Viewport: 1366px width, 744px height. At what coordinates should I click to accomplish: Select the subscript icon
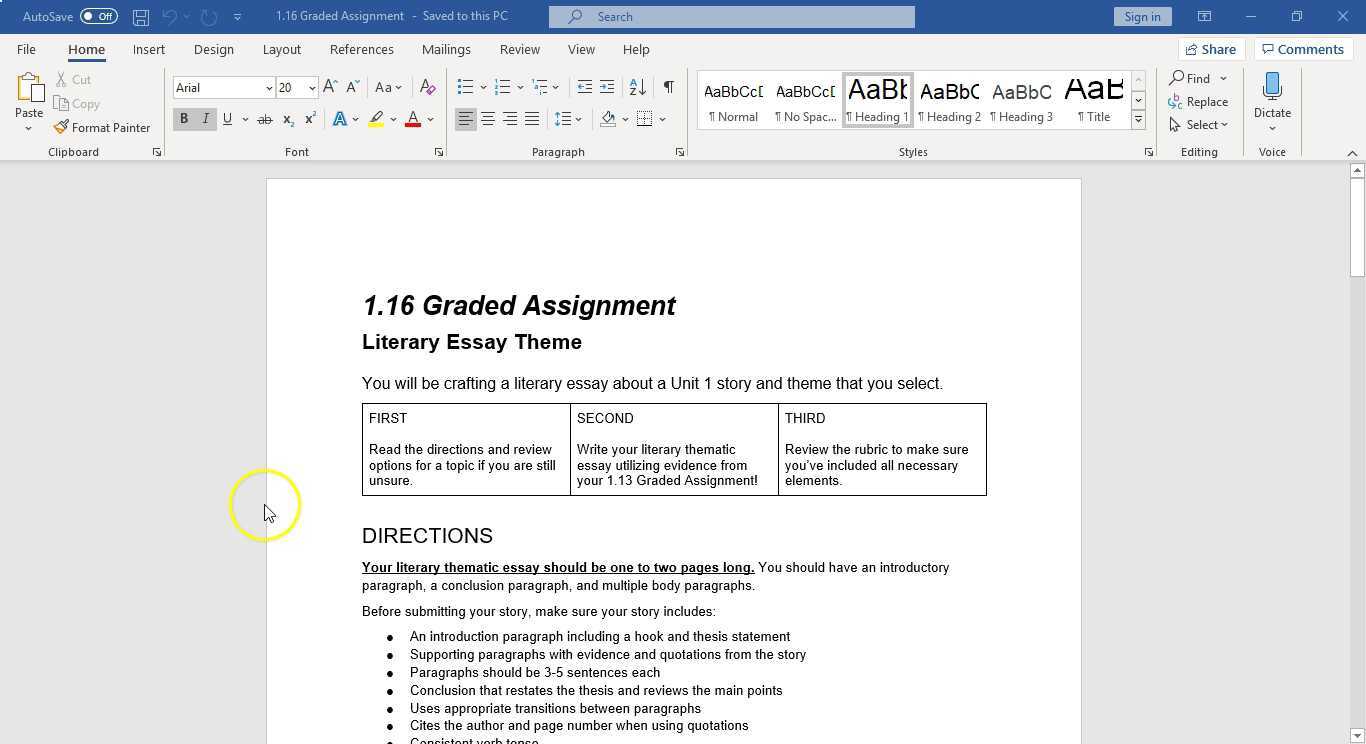(287, 118)
